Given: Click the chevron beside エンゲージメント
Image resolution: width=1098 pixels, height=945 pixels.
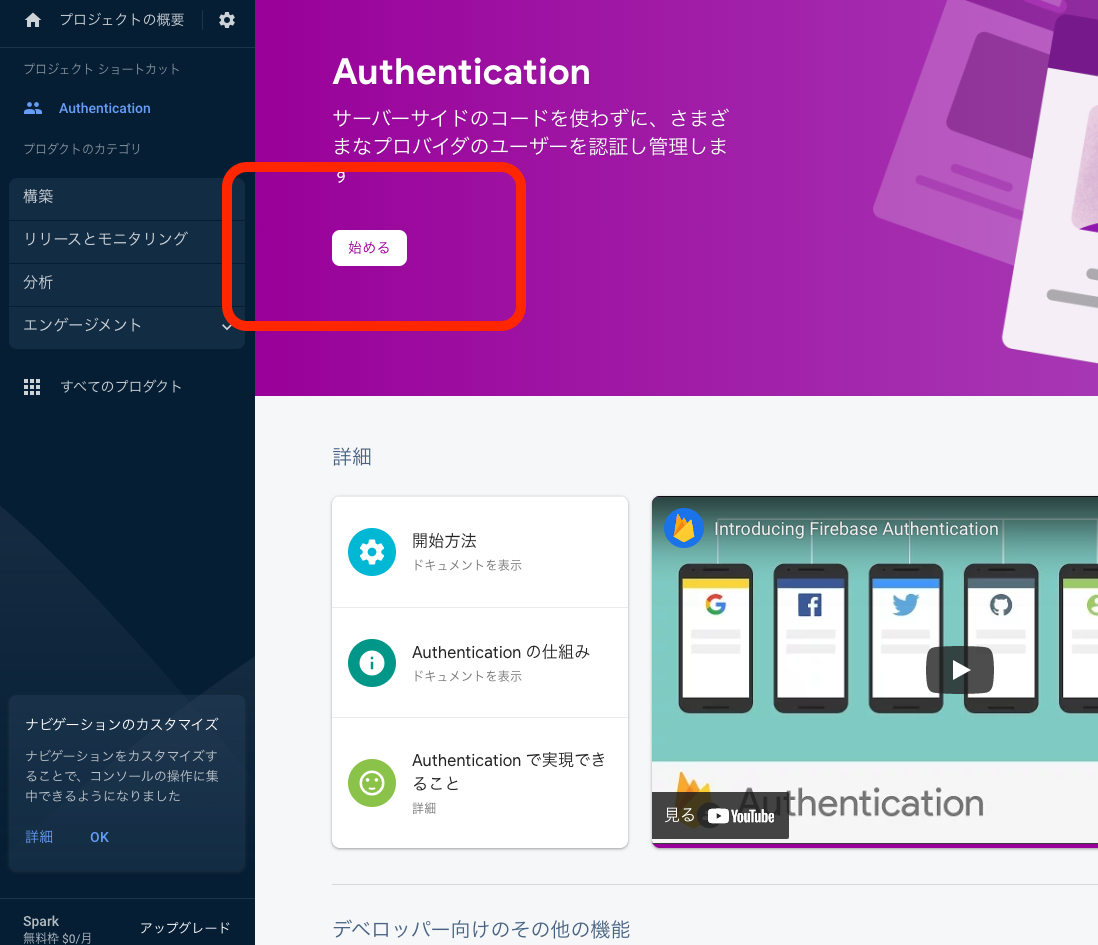Looking at the screenshot, I should coord(227,326).
